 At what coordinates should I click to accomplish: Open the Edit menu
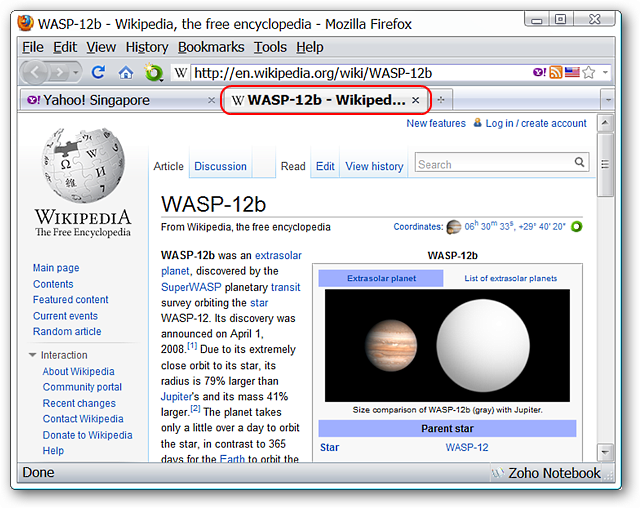(64, 47)
